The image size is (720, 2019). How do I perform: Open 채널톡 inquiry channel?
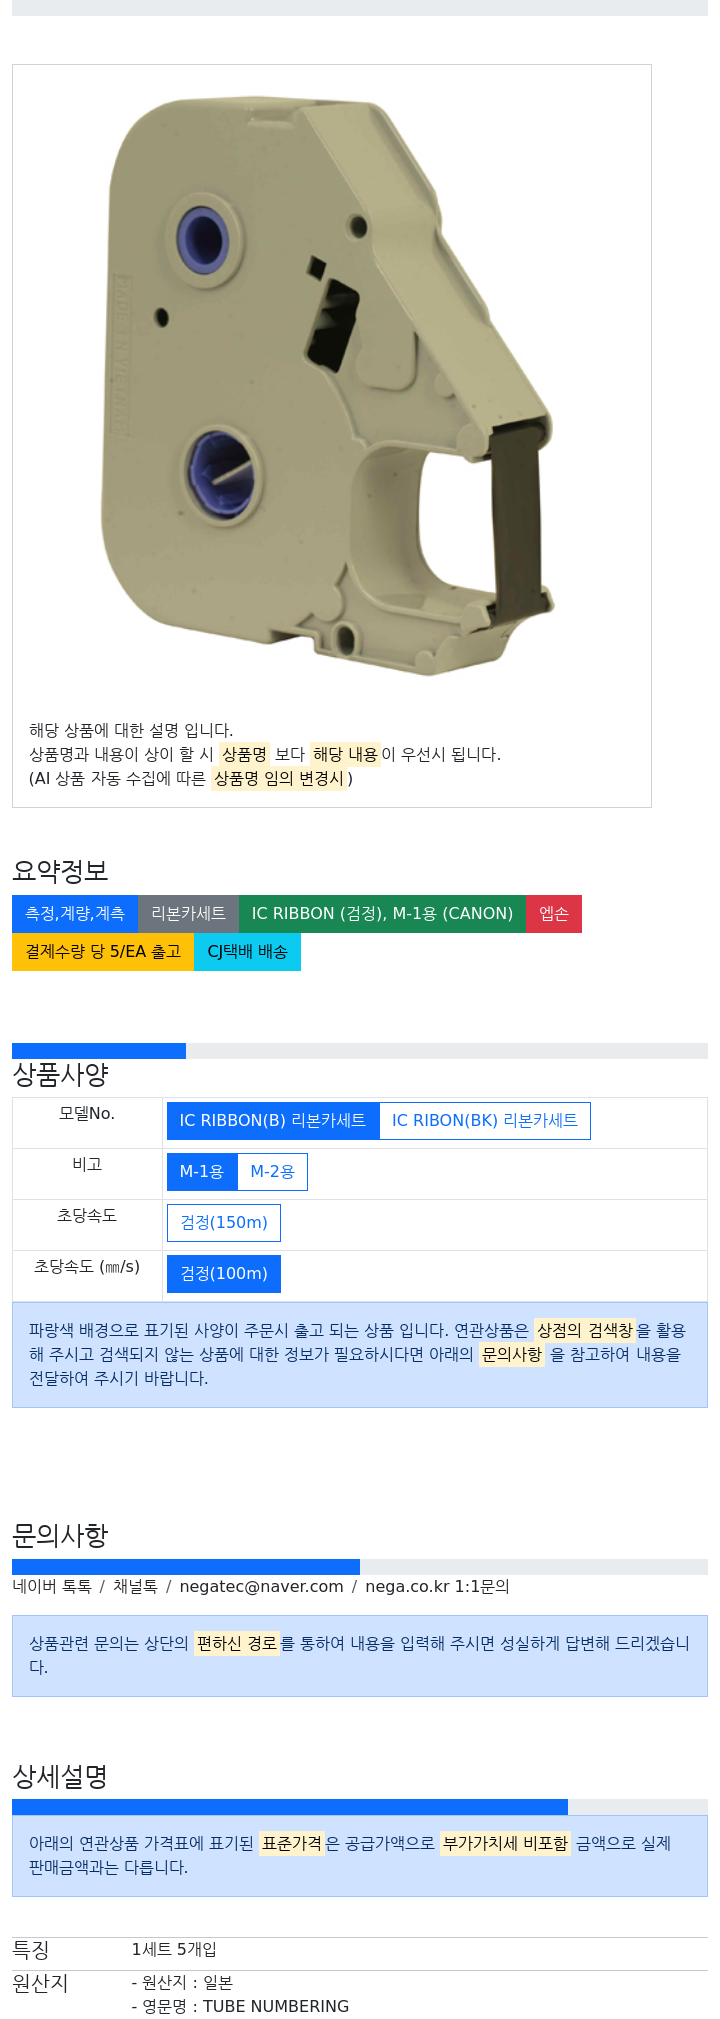[x=135, y=1587]
